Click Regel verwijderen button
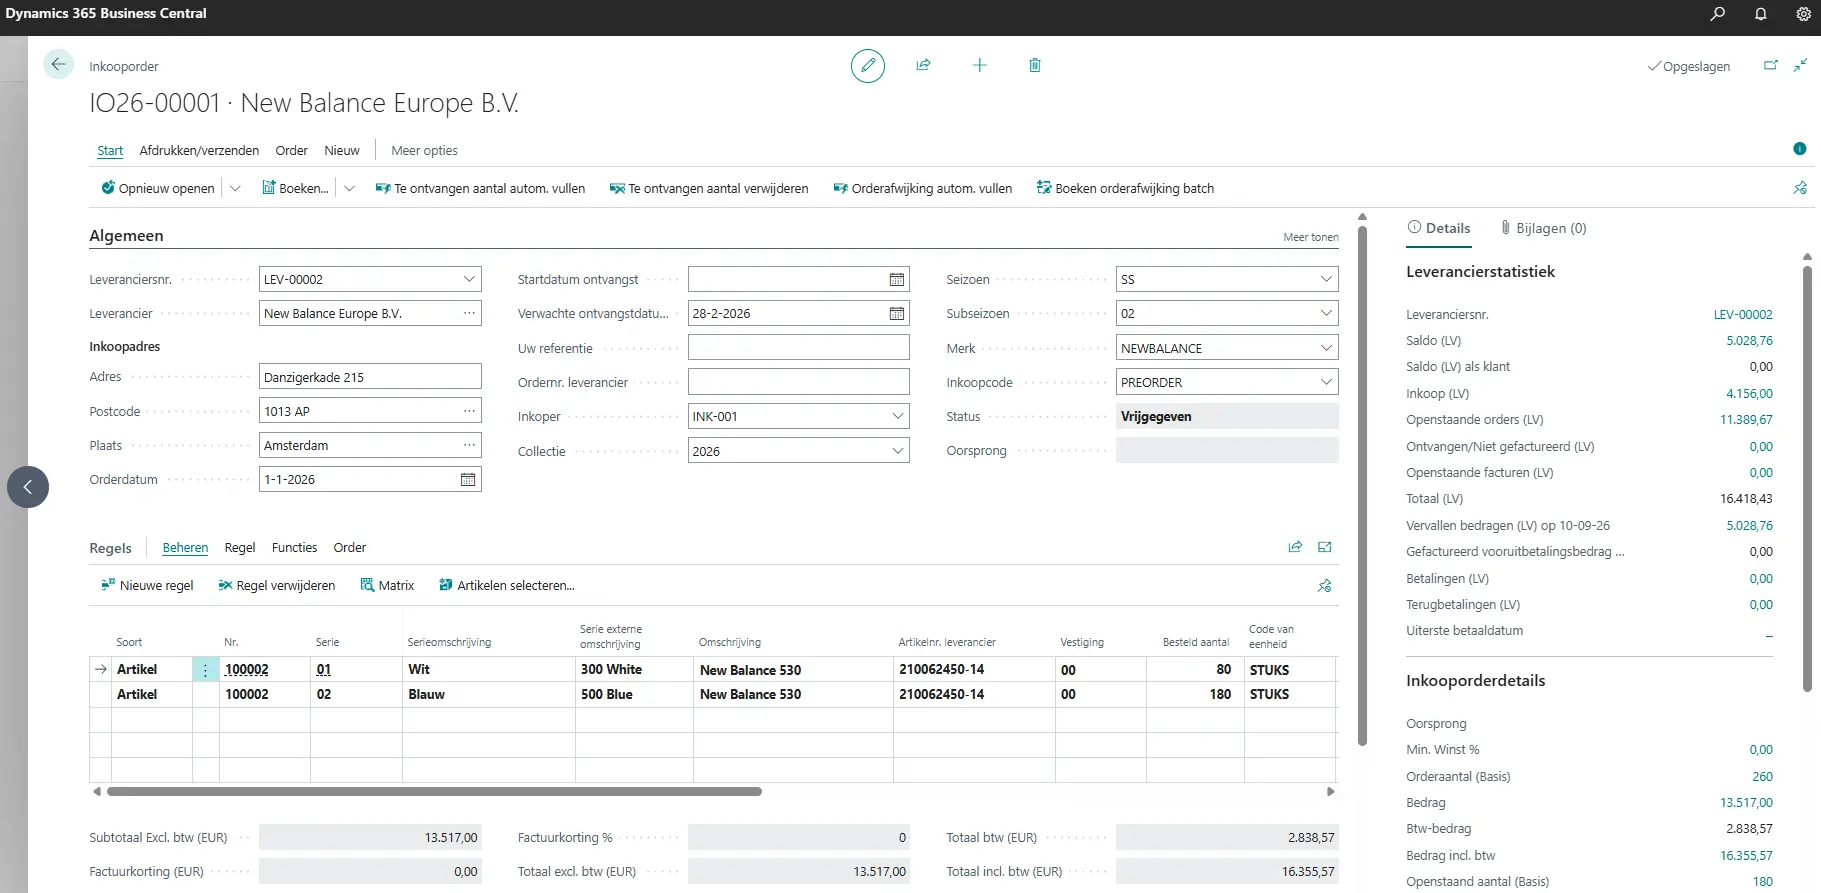Viewport: 1821px width, 893px height. [x=276, y=586]
